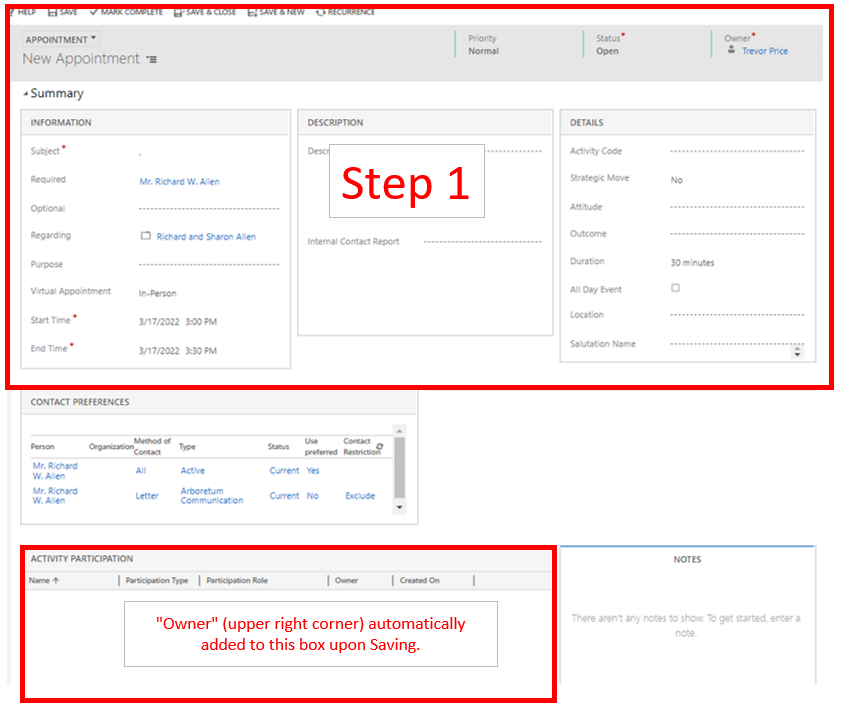This screenshot has width=846, height=714.
Task: Open the menu icon beside New Appointment
Action: coord(152,59)
